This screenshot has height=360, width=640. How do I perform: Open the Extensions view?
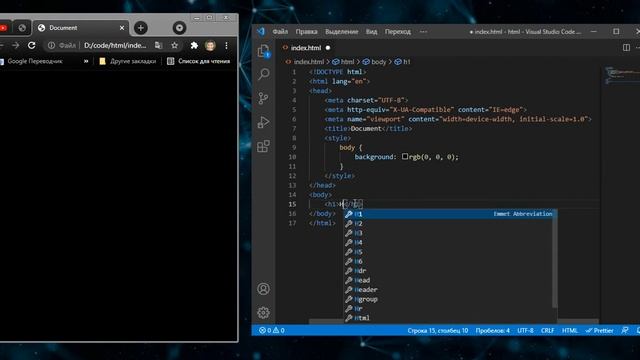[264, 146]
